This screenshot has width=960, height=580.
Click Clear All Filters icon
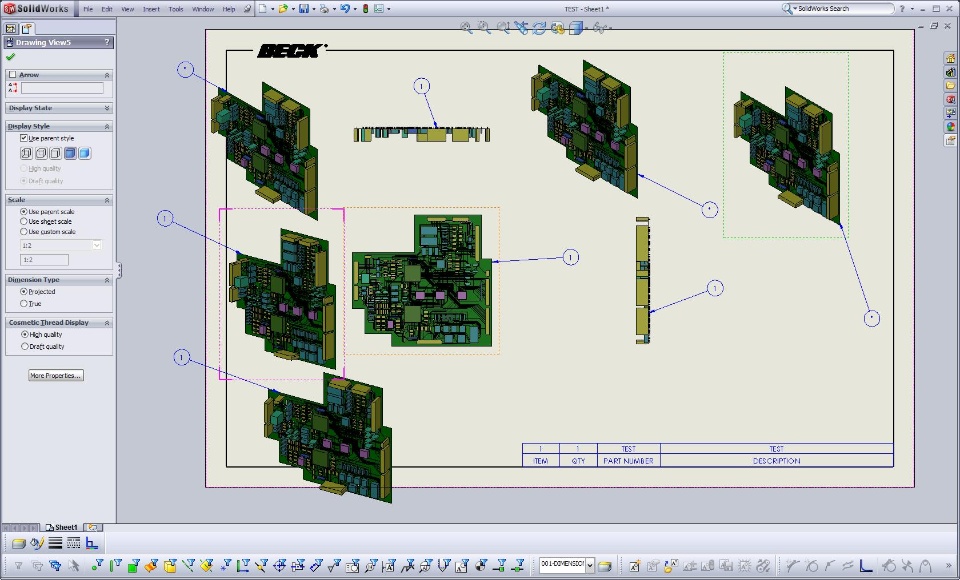click(x=37, y=566)
